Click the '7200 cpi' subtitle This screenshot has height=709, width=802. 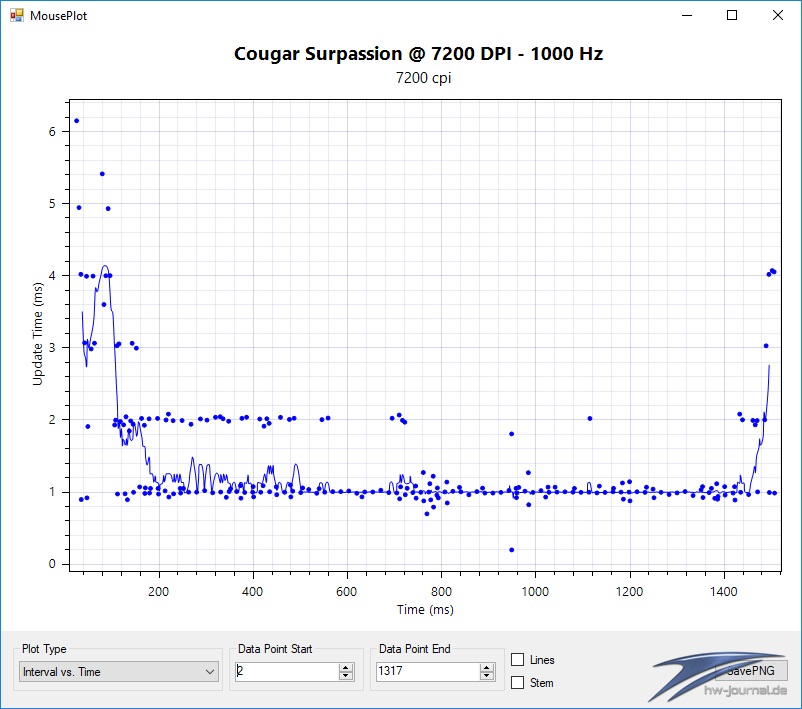click(424, 78)
